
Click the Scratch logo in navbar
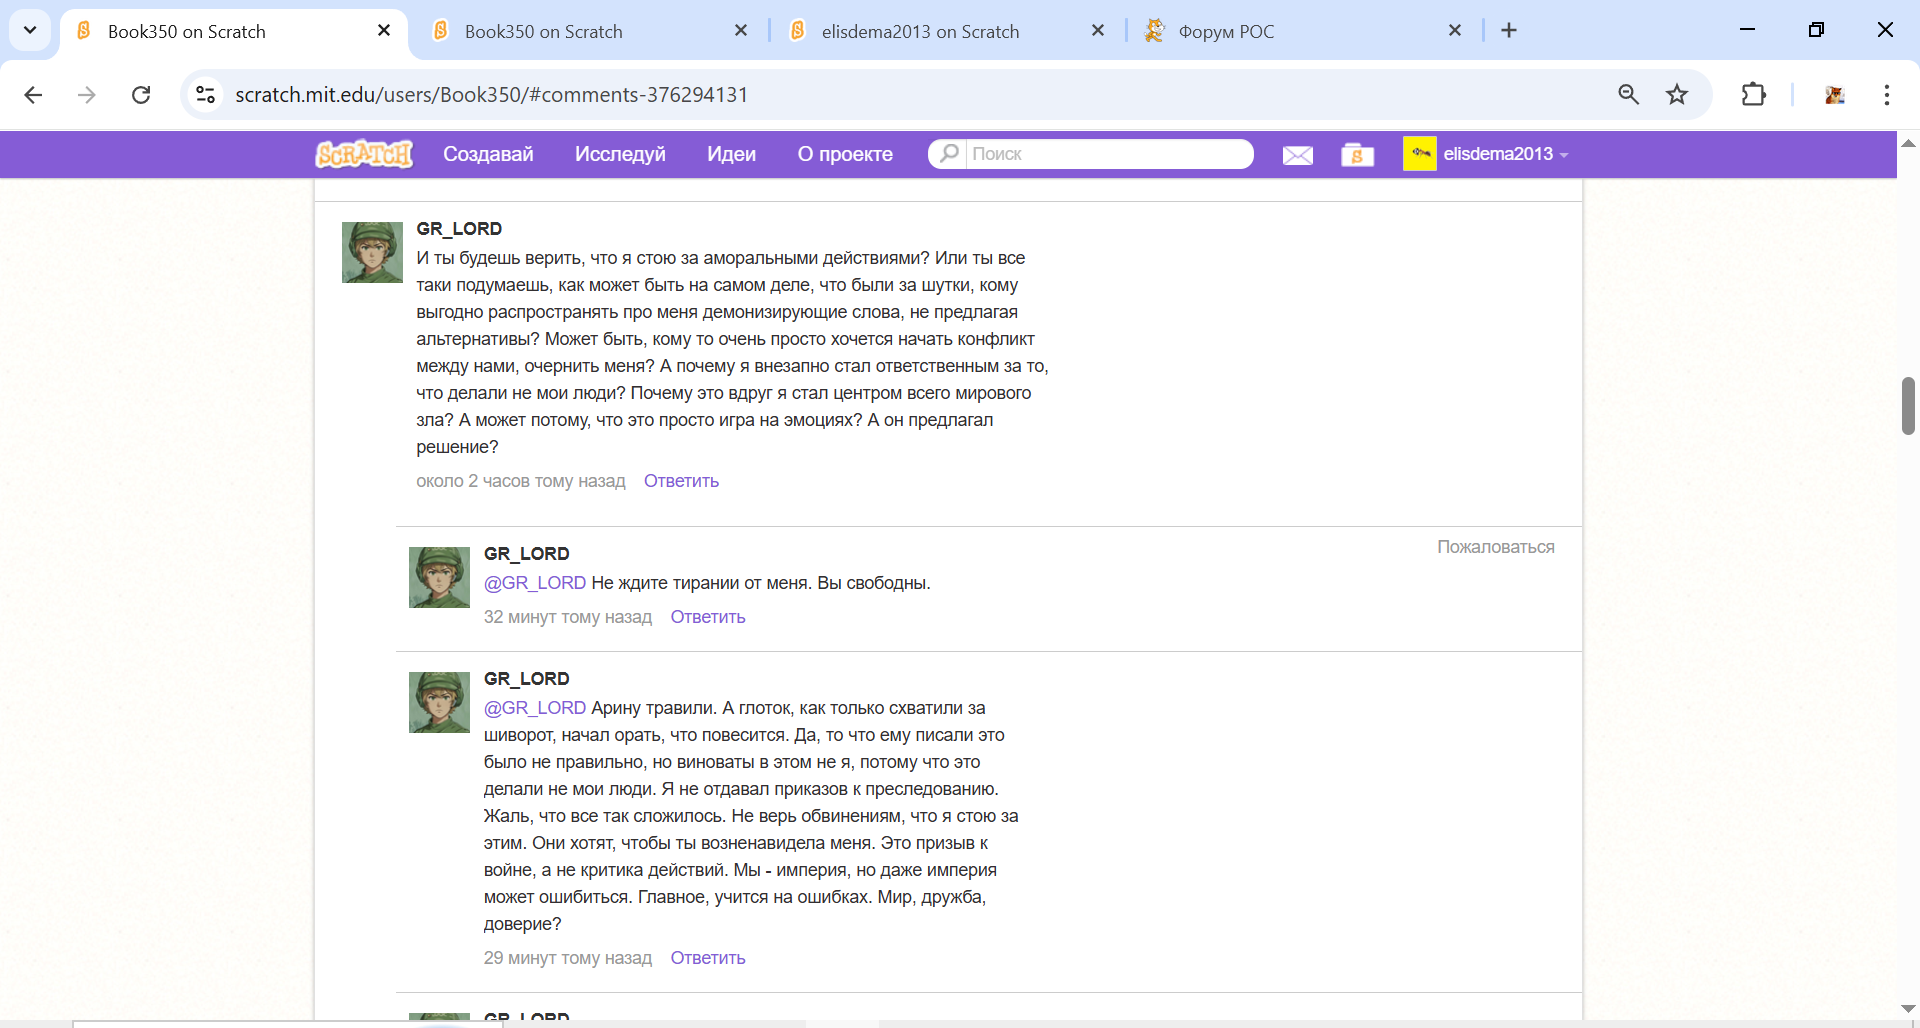tap(364, 154)
